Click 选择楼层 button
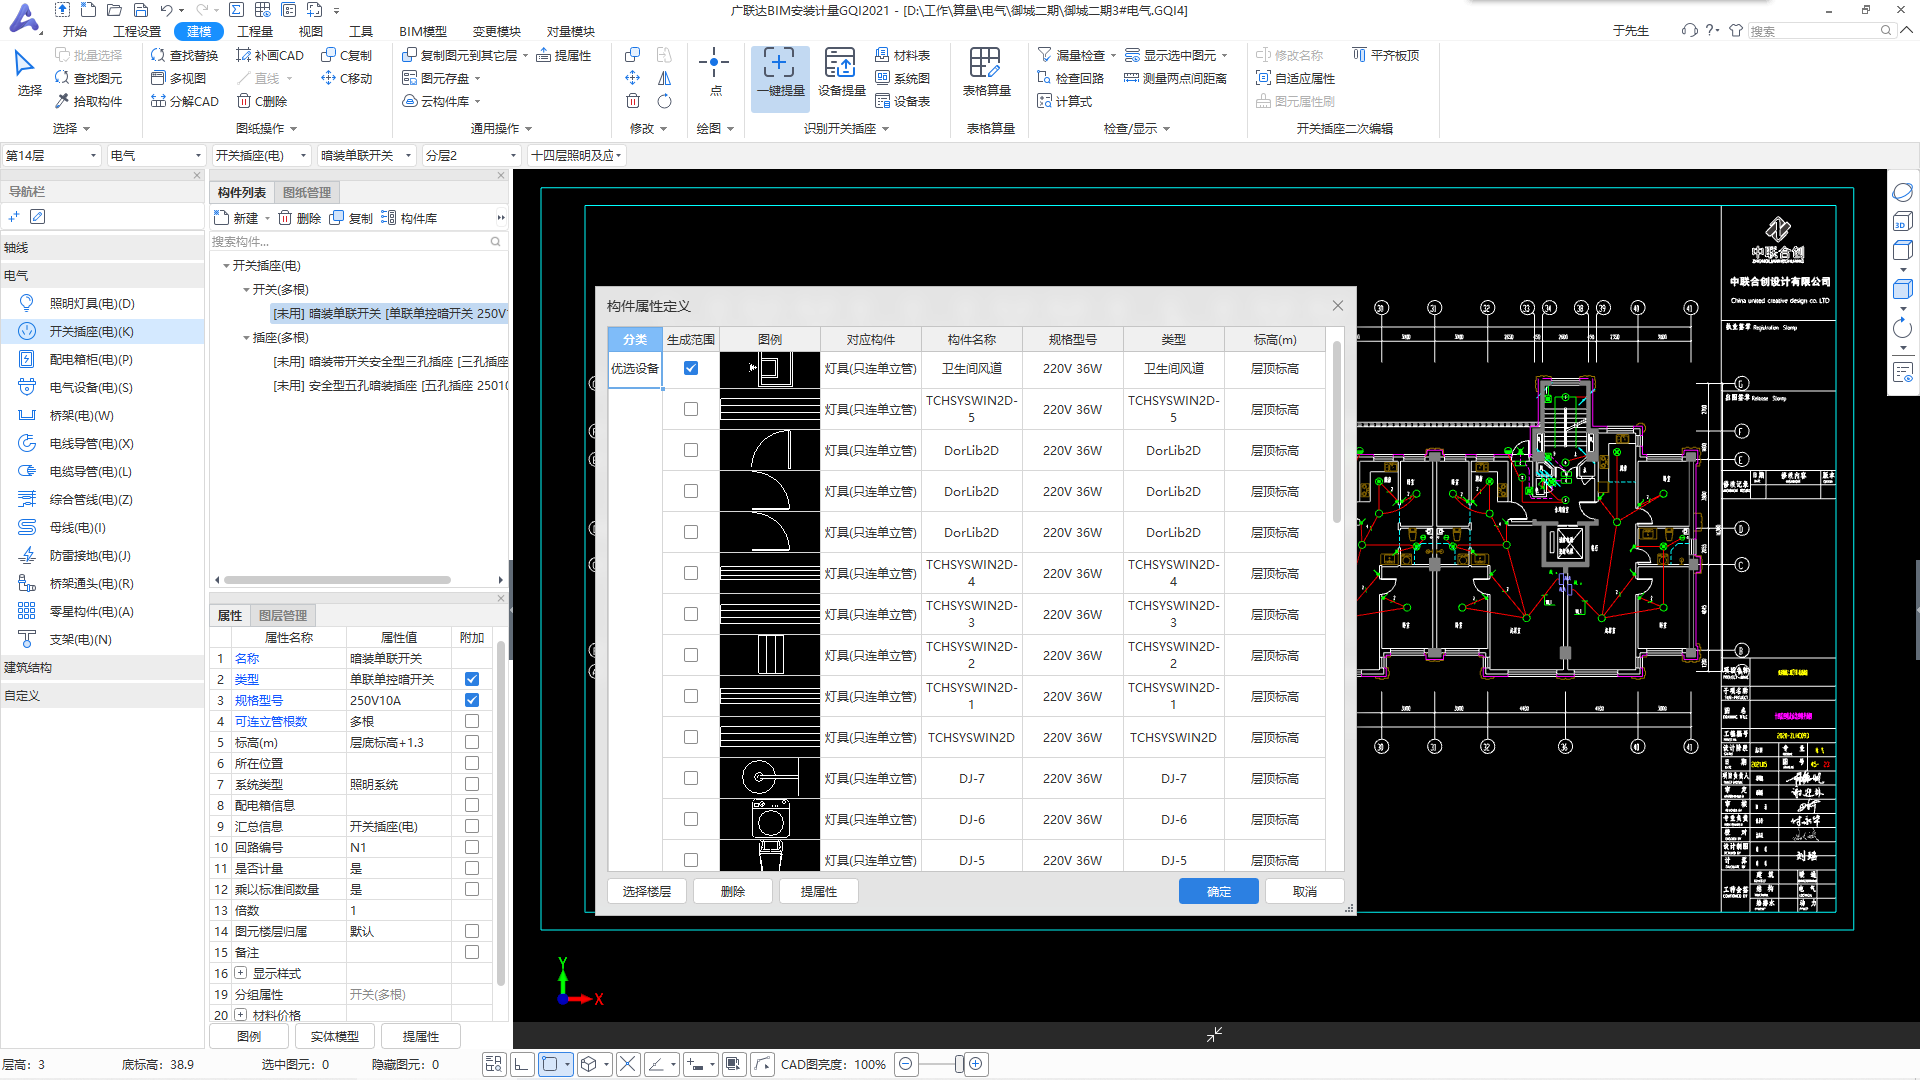 pos(647,891)
